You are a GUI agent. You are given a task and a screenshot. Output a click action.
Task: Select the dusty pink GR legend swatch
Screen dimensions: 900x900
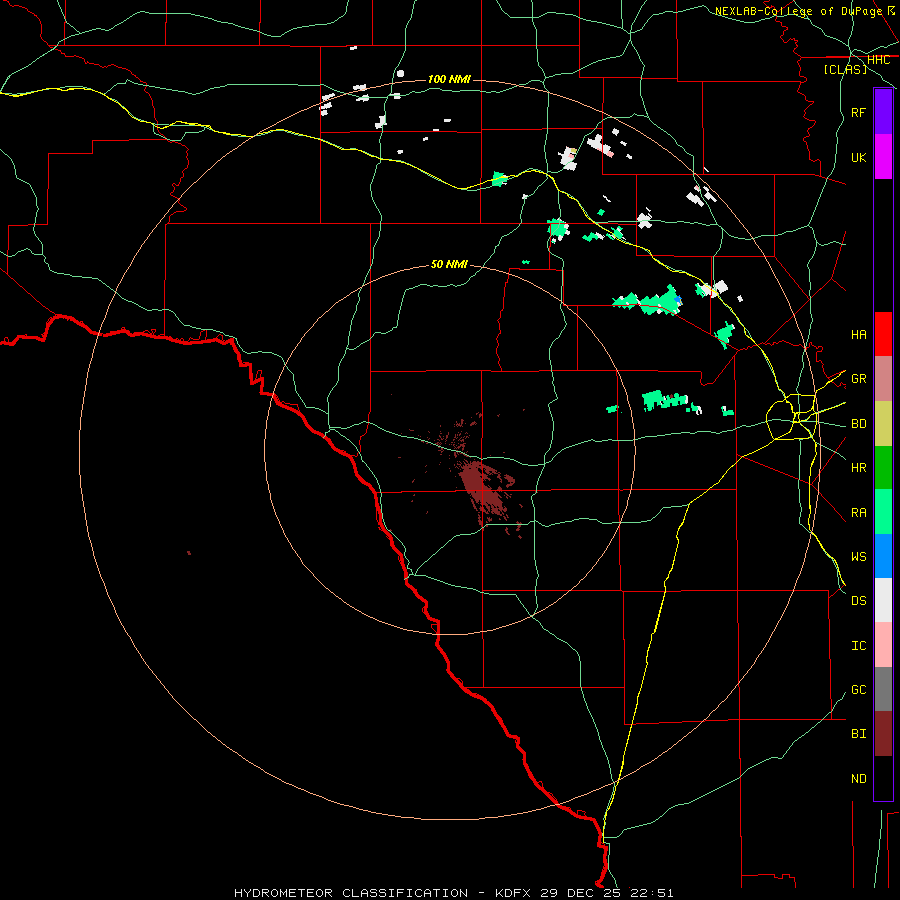click(x=883, y=379)
